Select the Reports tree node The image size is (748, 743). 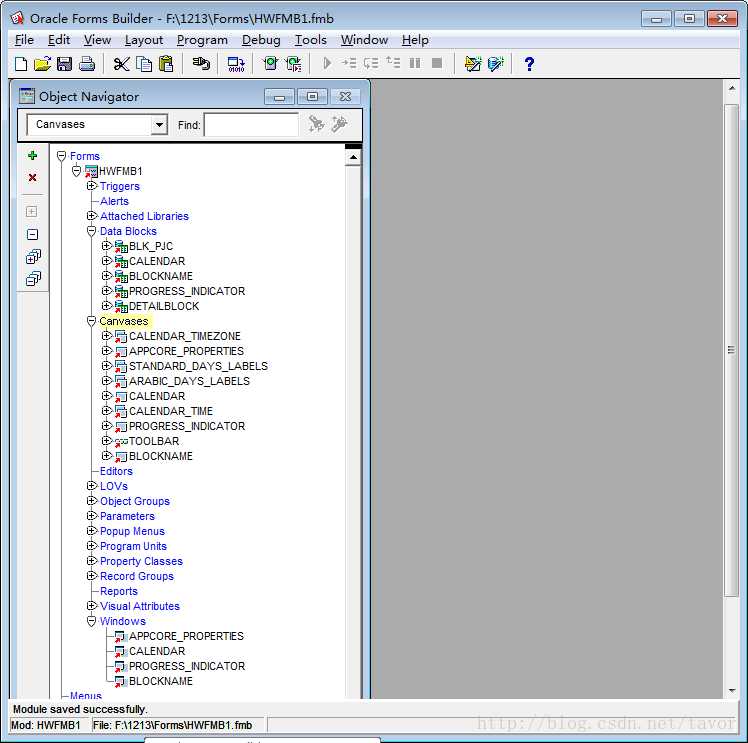(119, 591)
